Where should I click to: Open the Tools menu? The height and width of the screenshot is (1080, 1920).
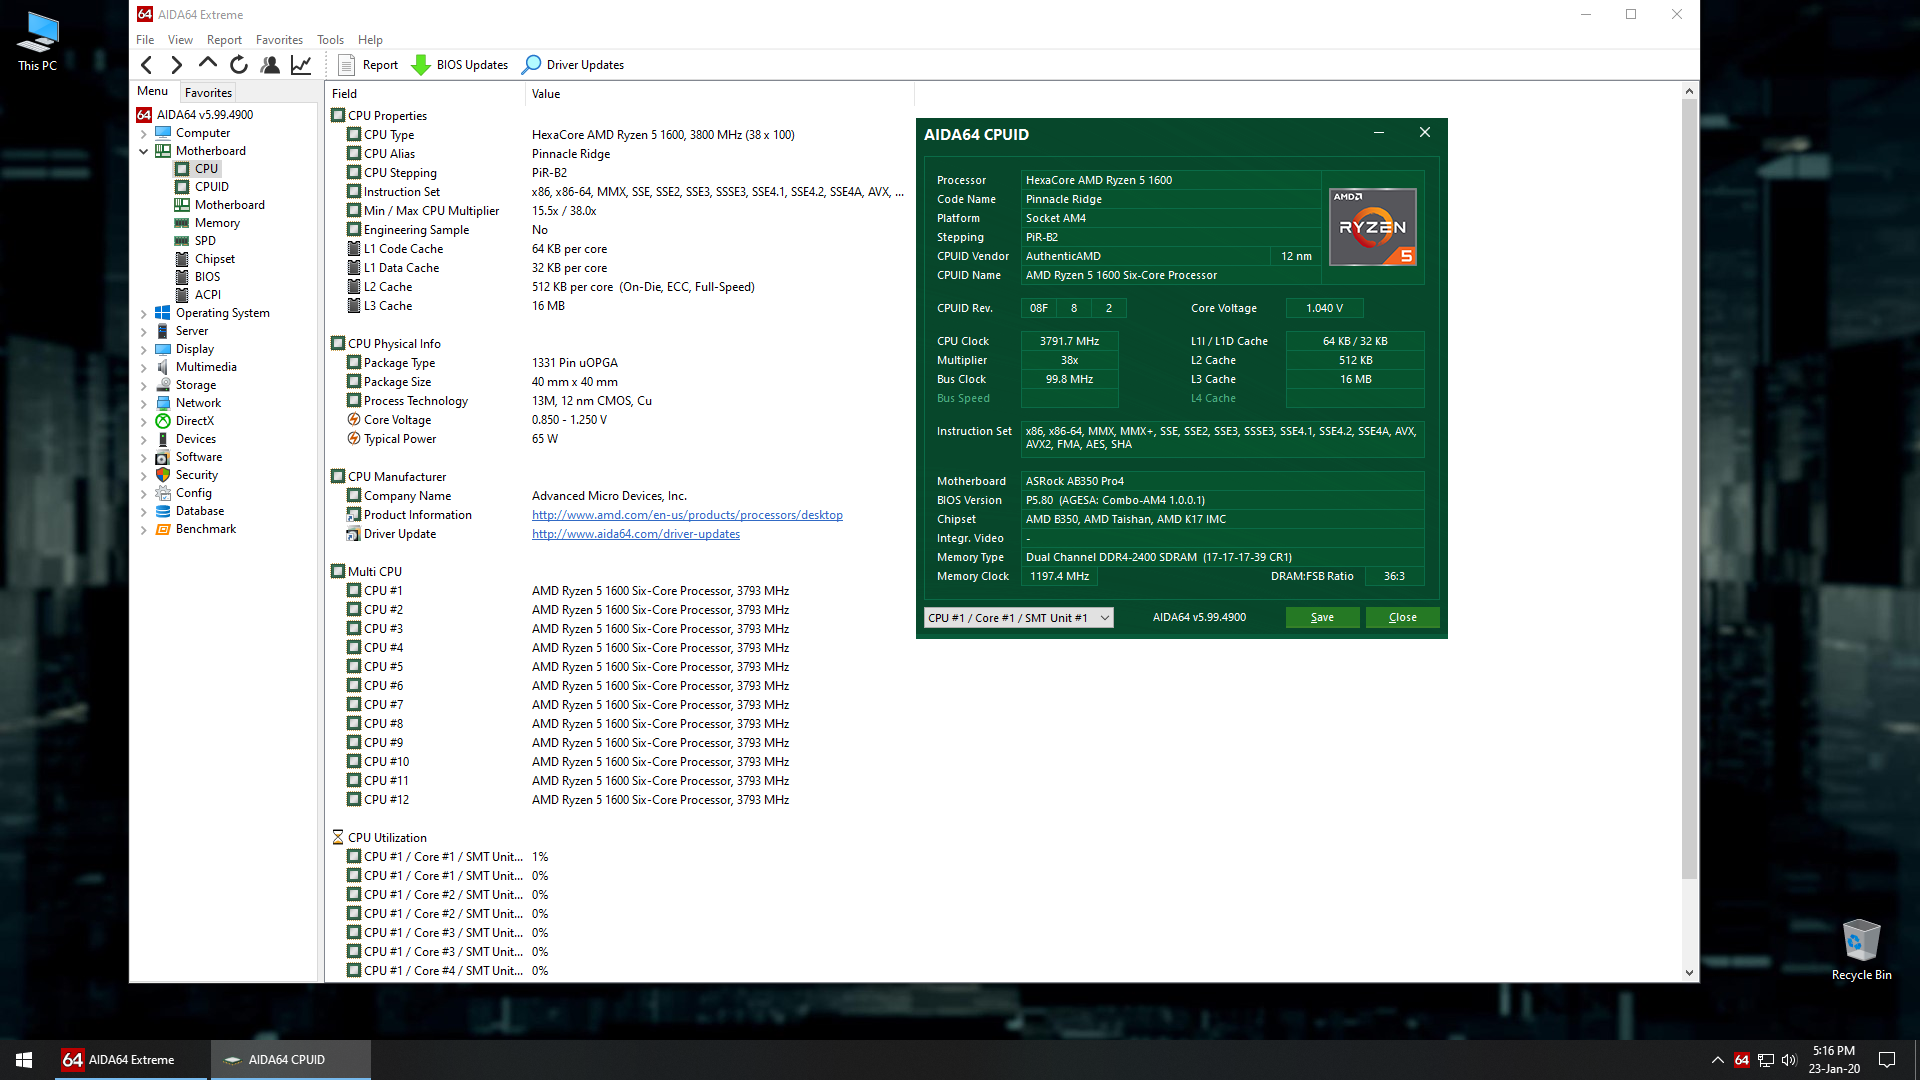[x=330, y=40]
